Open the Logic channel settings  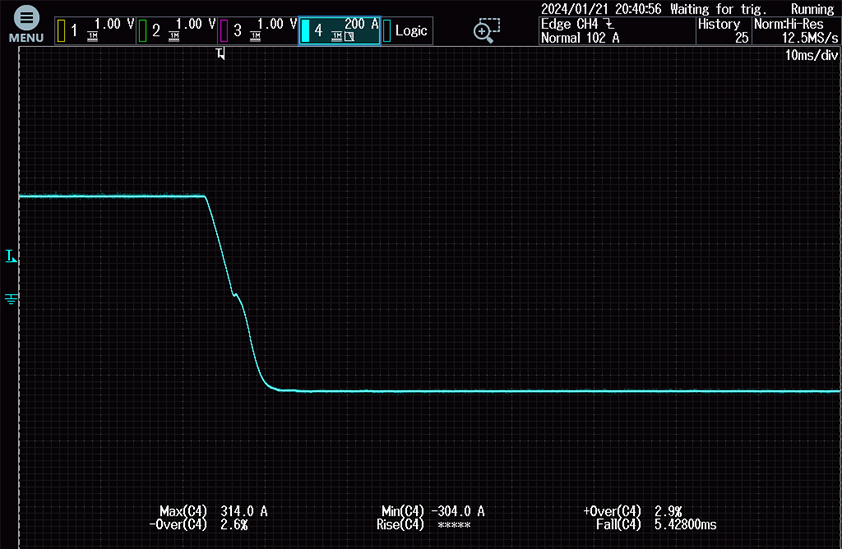(x=406, y=30)
